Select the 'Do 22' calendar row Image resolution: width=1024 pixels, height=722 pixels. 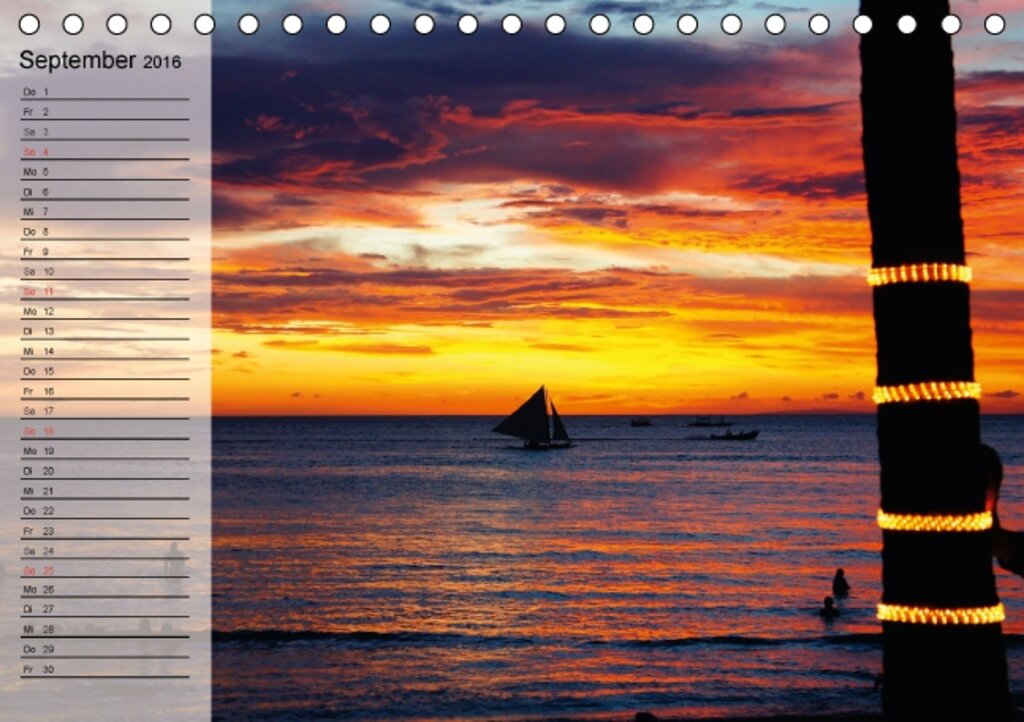coord(104,510)
